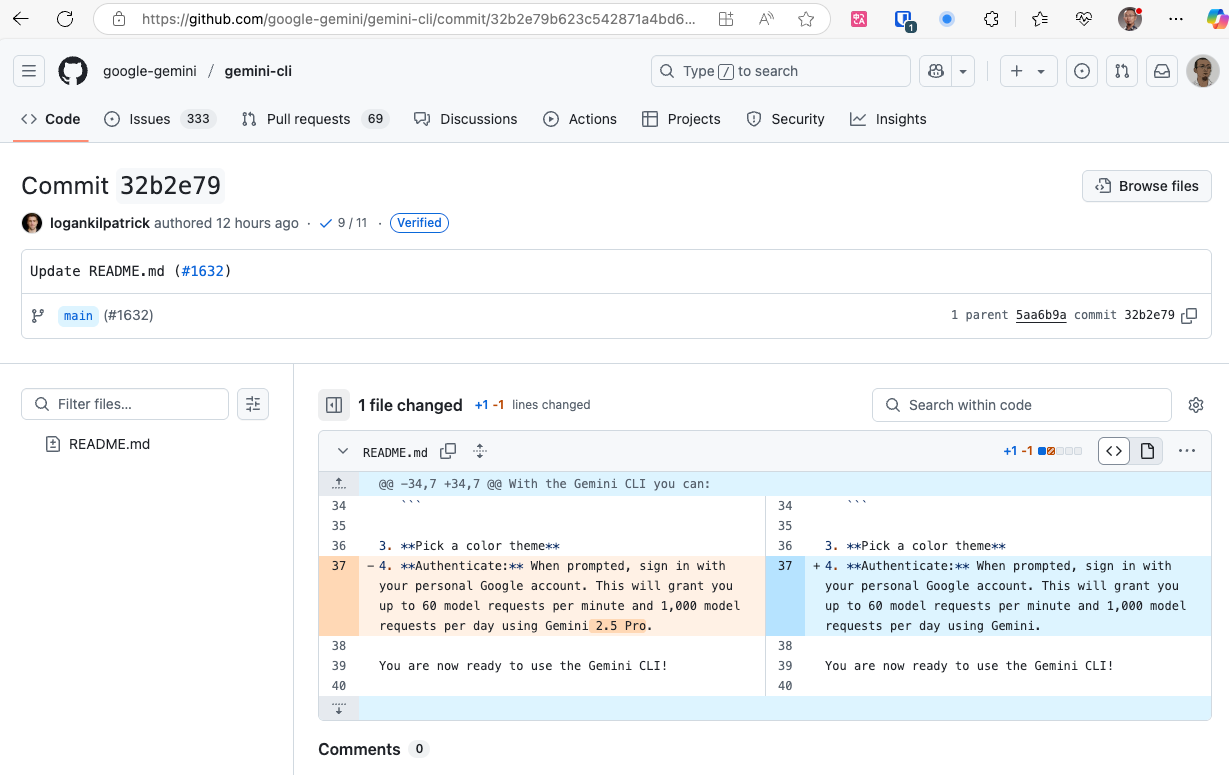Open GitHub Copilot chat icon
Viewport: 1229px width, 775px height.
point(936,71)
